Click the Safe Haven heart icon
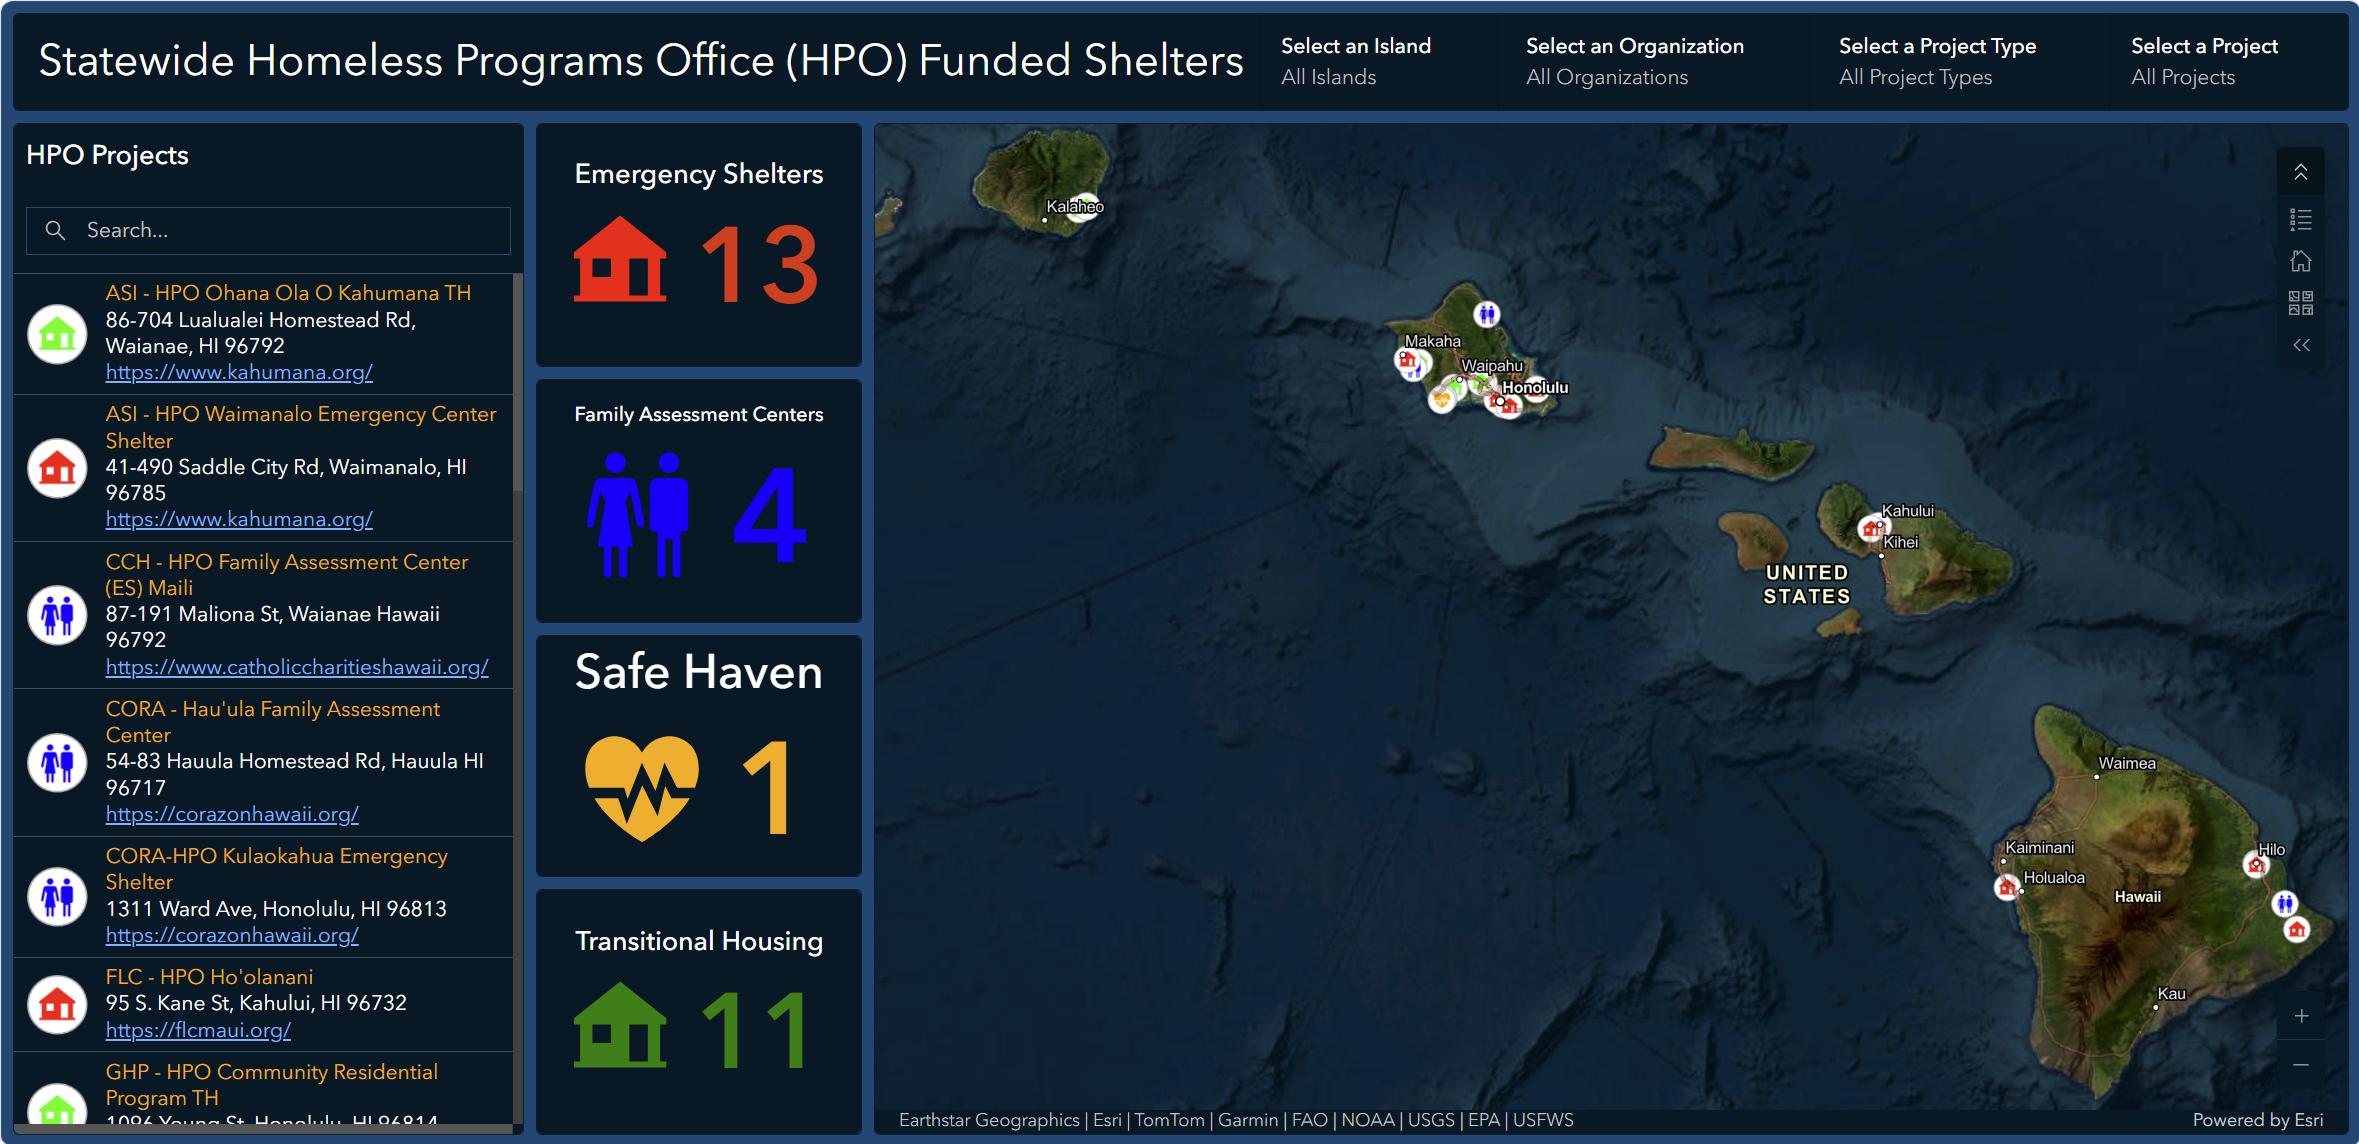2359x1144 pixels. 641,788
